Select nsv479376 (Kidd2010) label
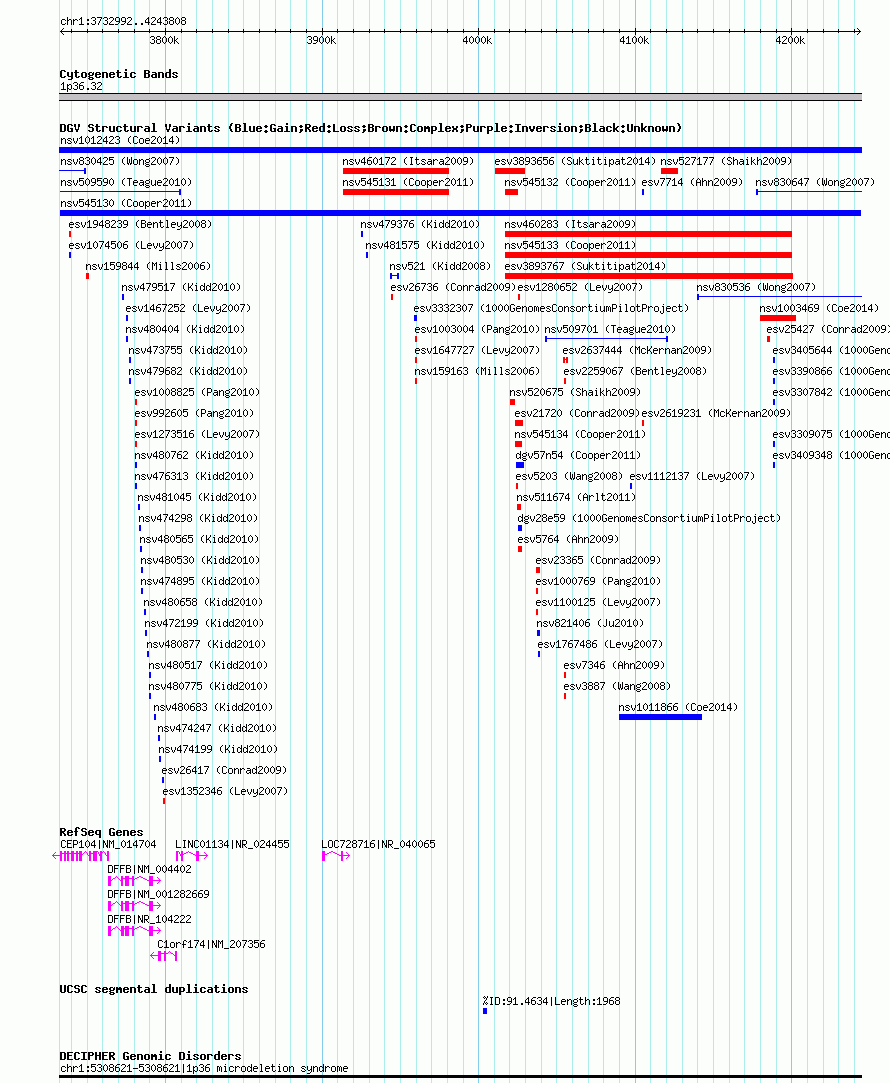 click(420, 224)
